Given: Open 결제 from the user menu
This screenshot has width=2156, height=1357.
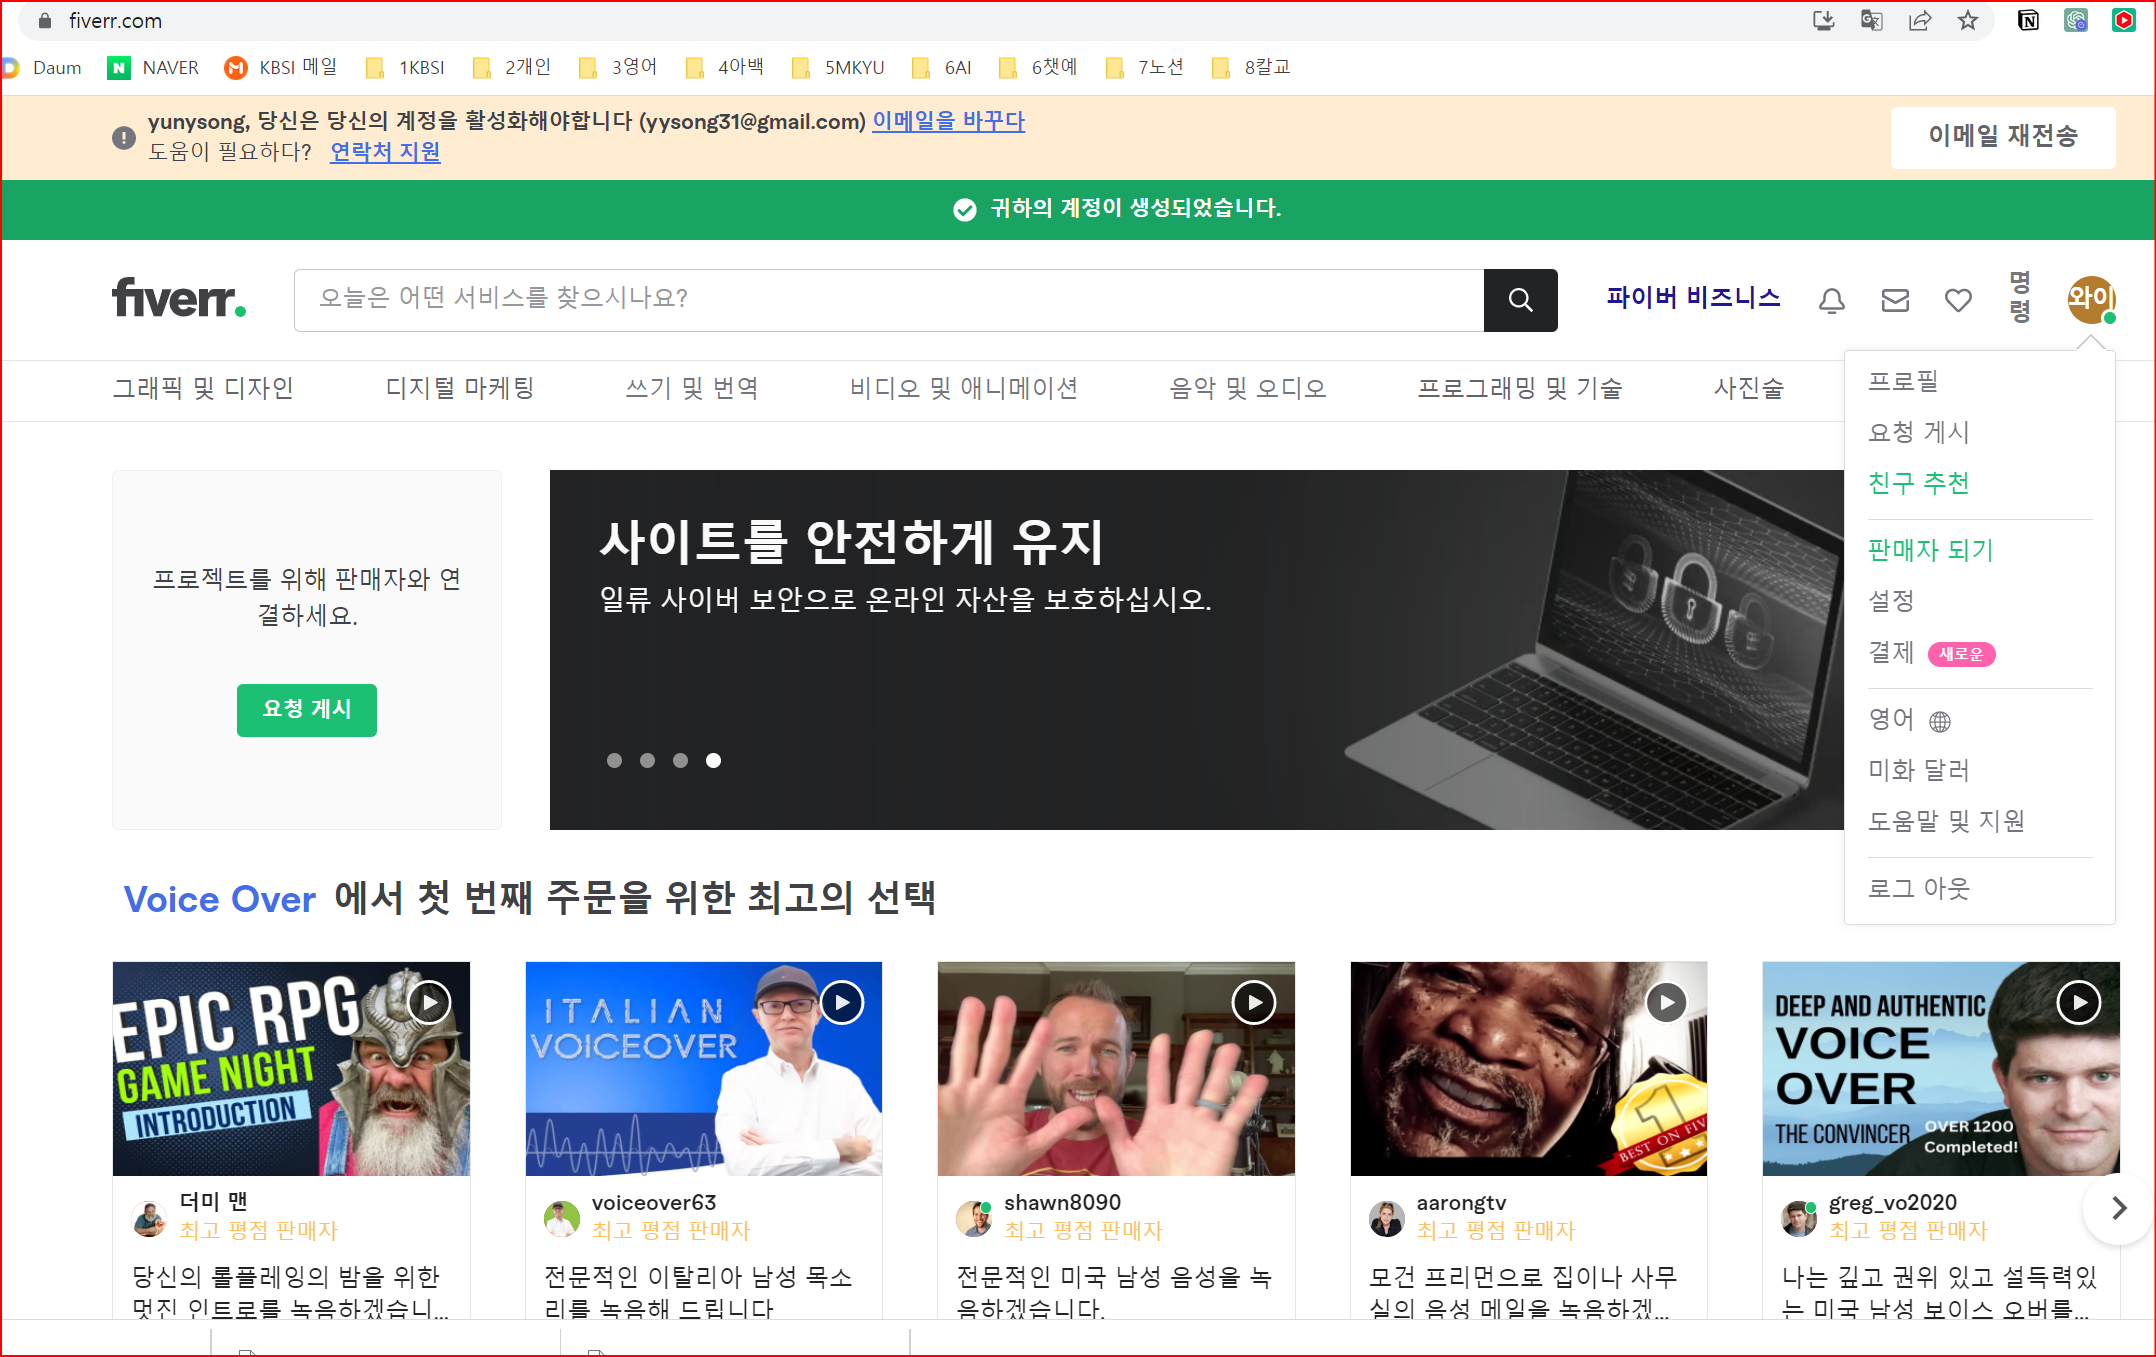Looking at the screenshot, I should [1891, 653].
